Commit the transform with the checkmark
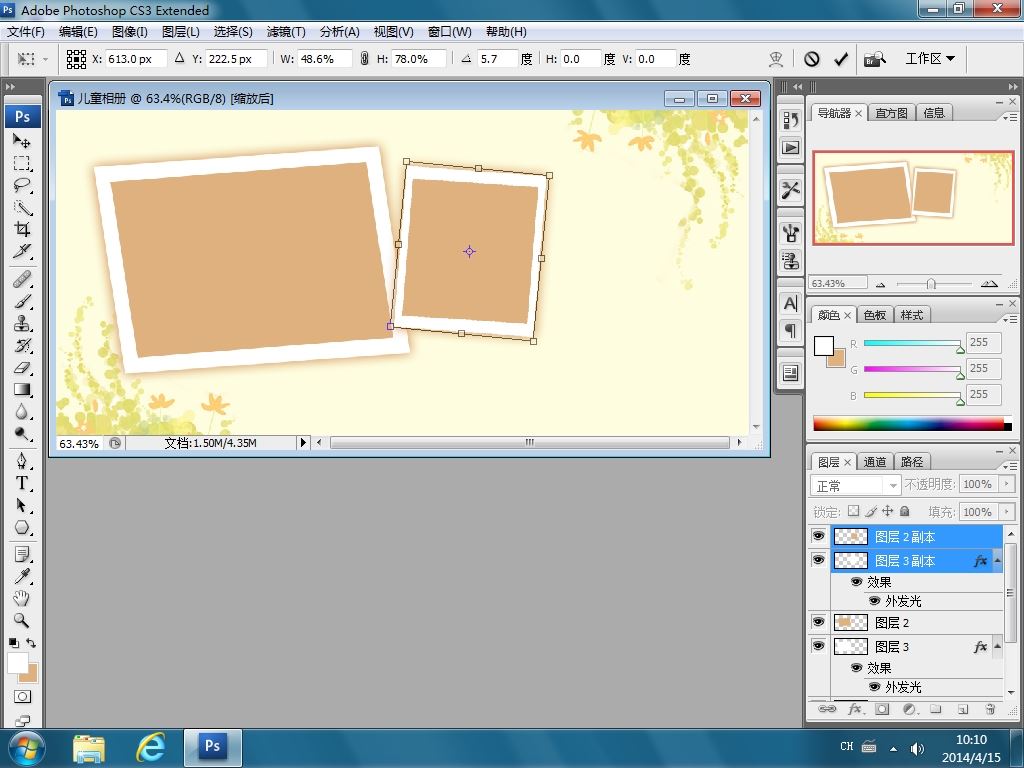Viewport: 1024px width, 768px height. click(841, 59)
